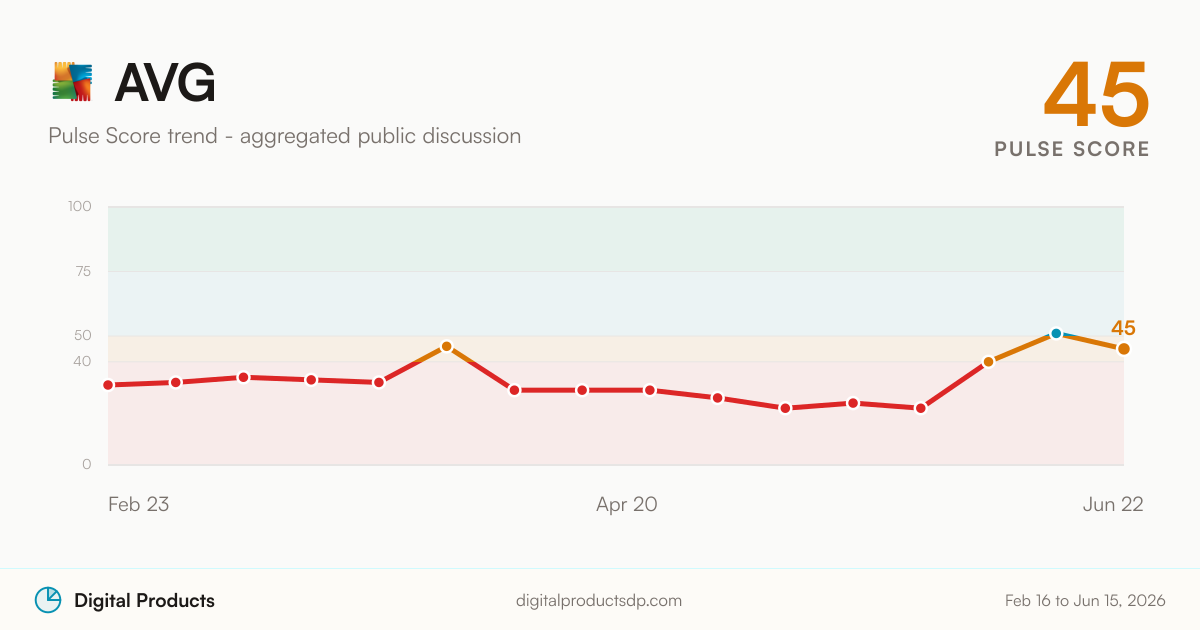Select the Feb 23 axis label
Viewport: 1200px width, 630px height.
point(138,504)
